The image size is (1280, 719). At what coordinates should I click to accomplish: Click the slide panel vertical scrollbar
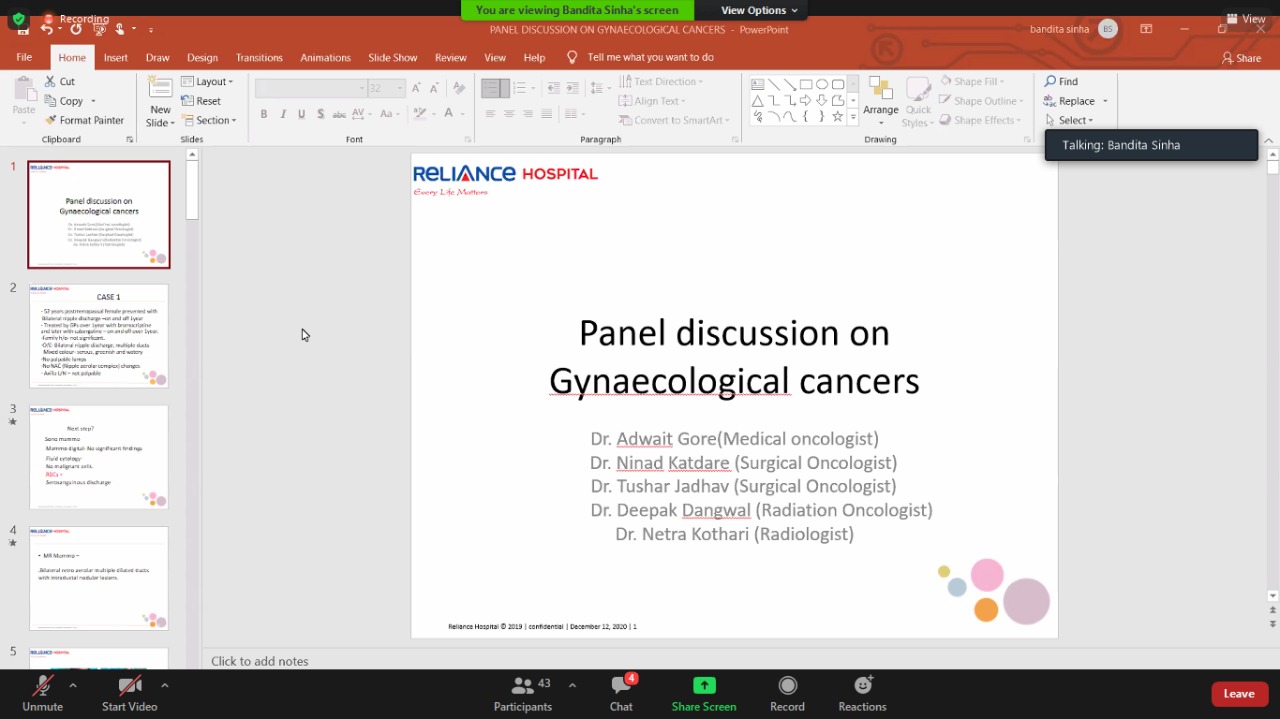[x=192, y=190]
